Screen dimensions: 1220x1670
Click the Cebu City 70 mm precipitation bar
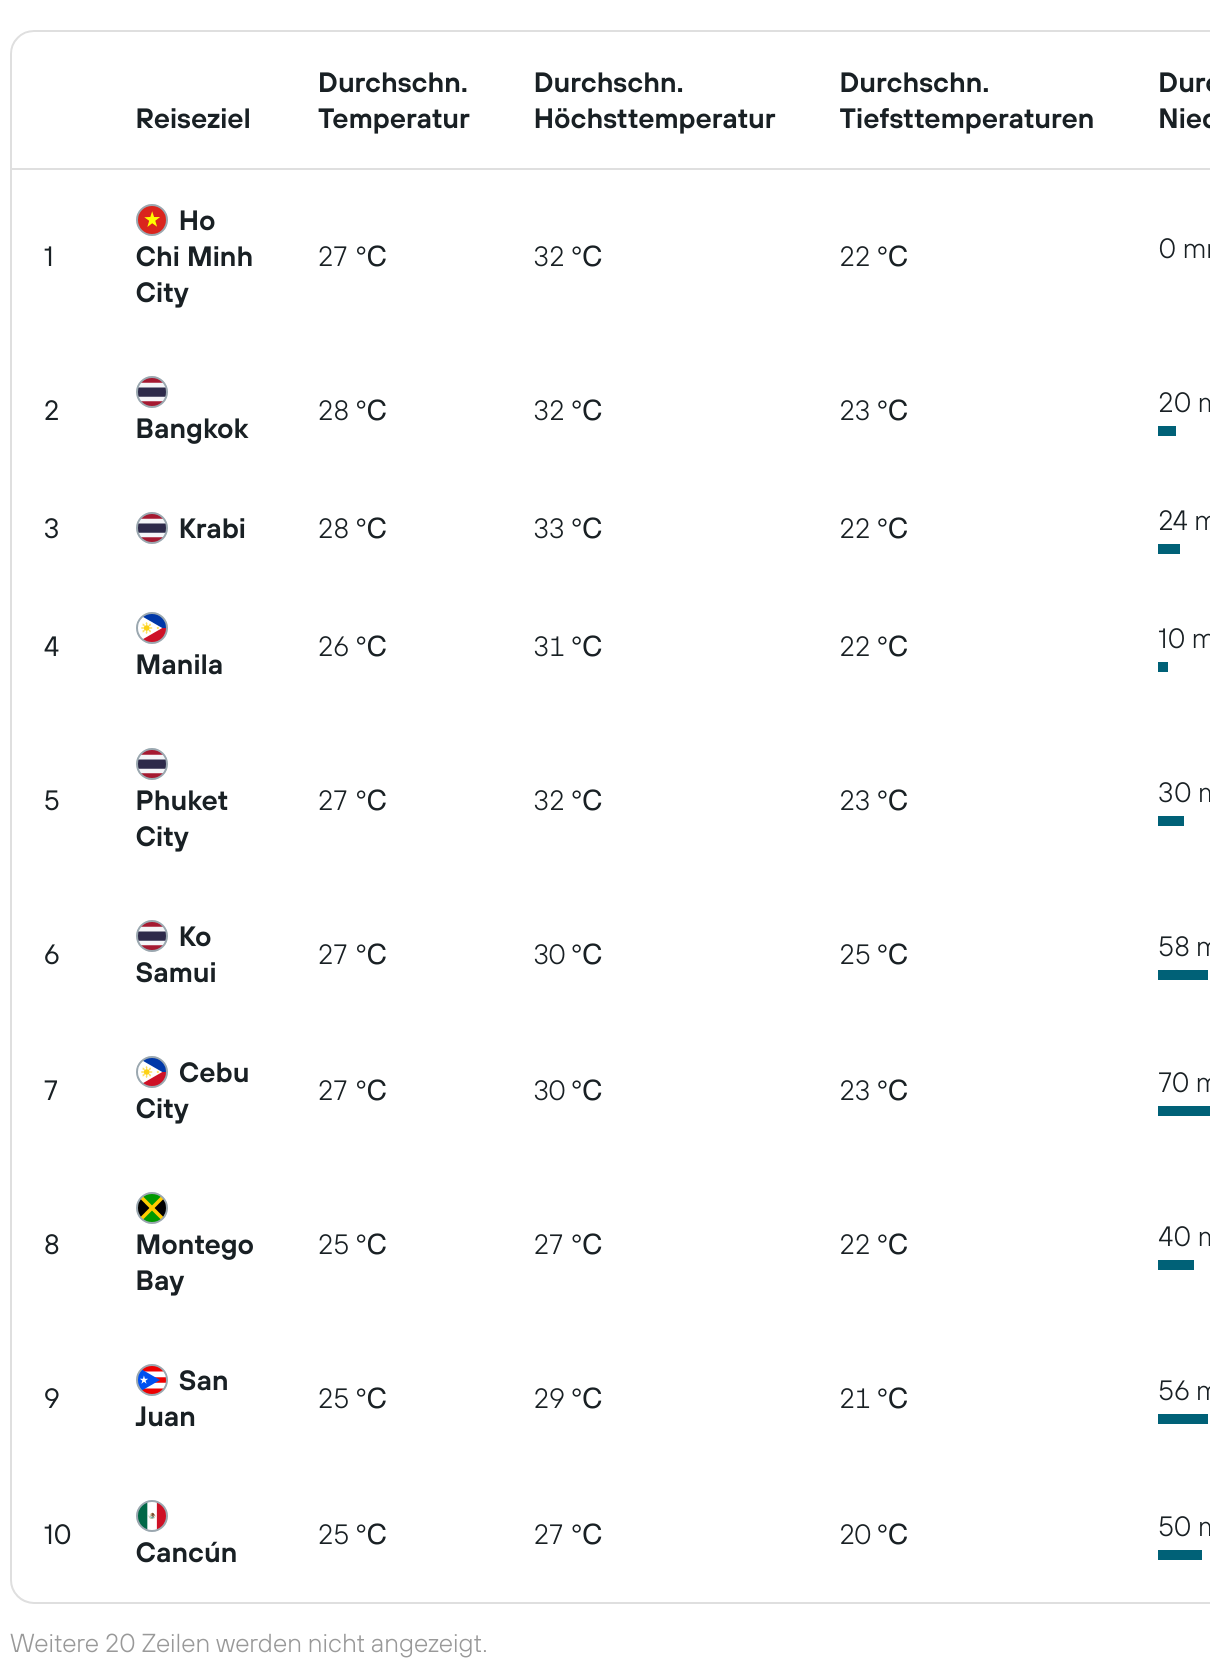pyautogui.click(x=1184, y=1111)
